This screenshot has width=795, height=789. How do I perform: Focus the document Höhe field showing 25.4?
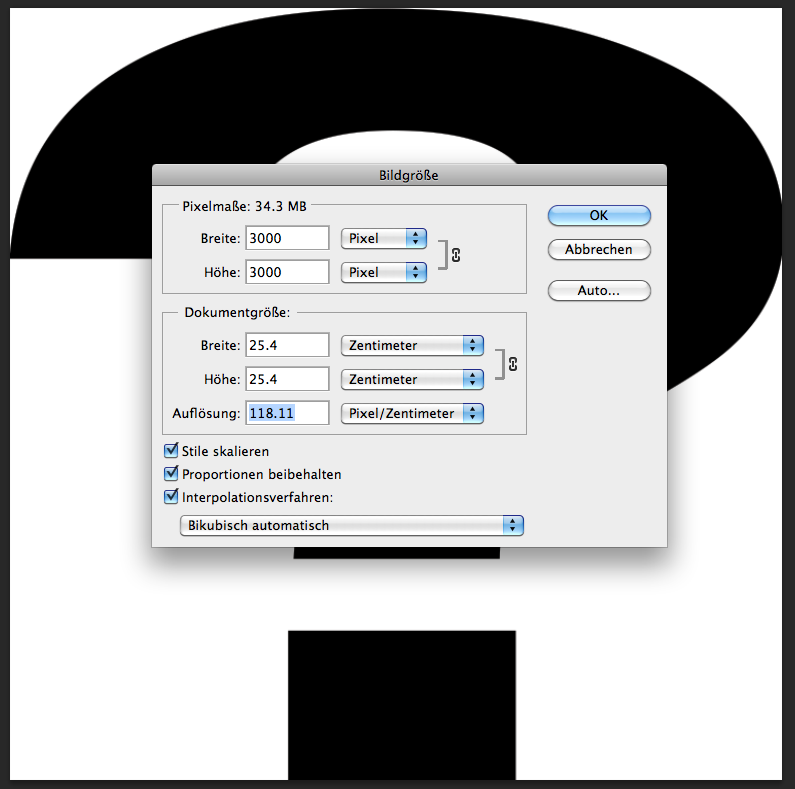[x=287, y=379]
